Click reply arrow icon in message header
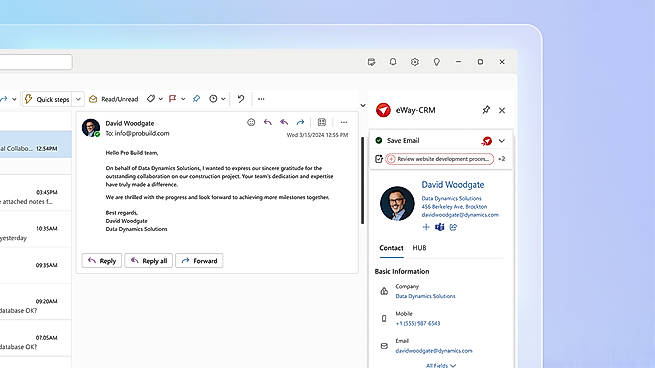This screenshot has height=368, width=655. (x=268, y=122)
